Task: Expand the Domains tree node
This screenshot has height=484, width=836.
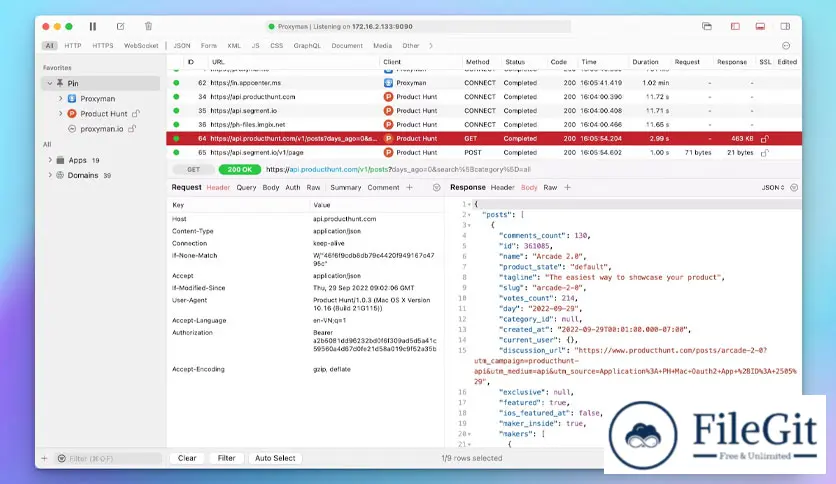Action: (x=50, y=175)
